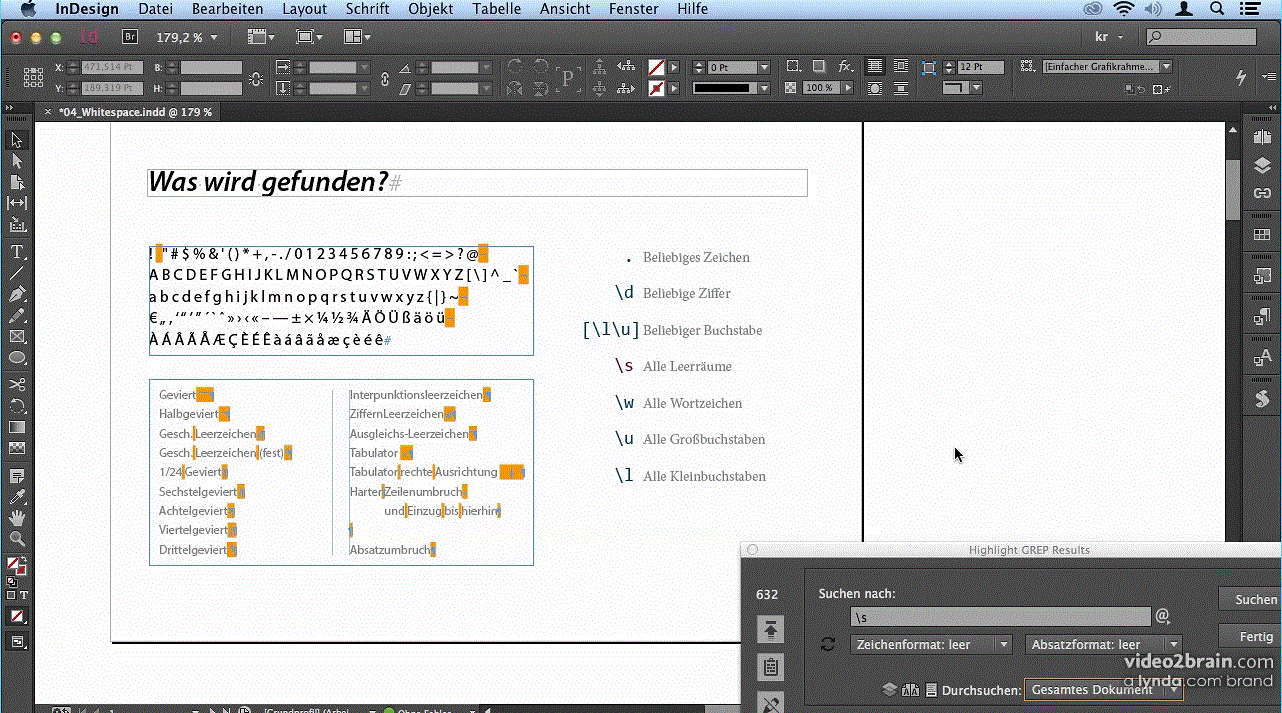Click the Quick Apply lightning icon
The image size is (1282, 713).
pos(1242,77)
